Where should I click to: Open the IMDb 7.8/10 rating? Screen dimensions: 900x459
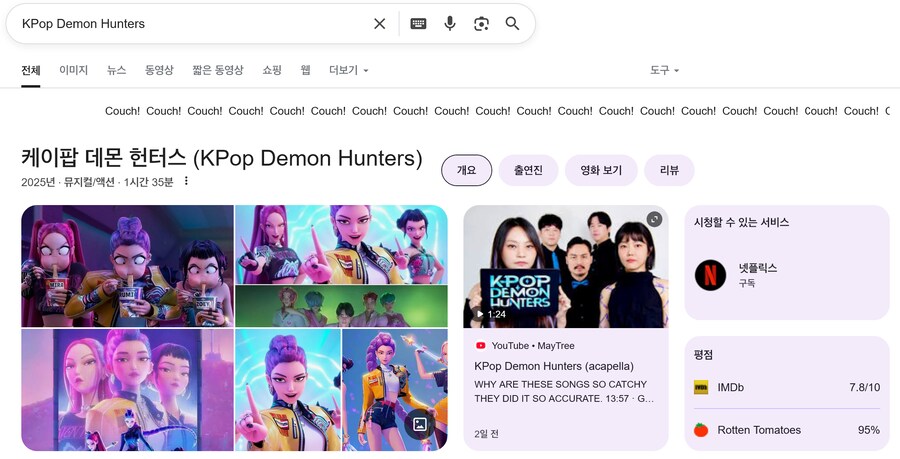[786, 387]
